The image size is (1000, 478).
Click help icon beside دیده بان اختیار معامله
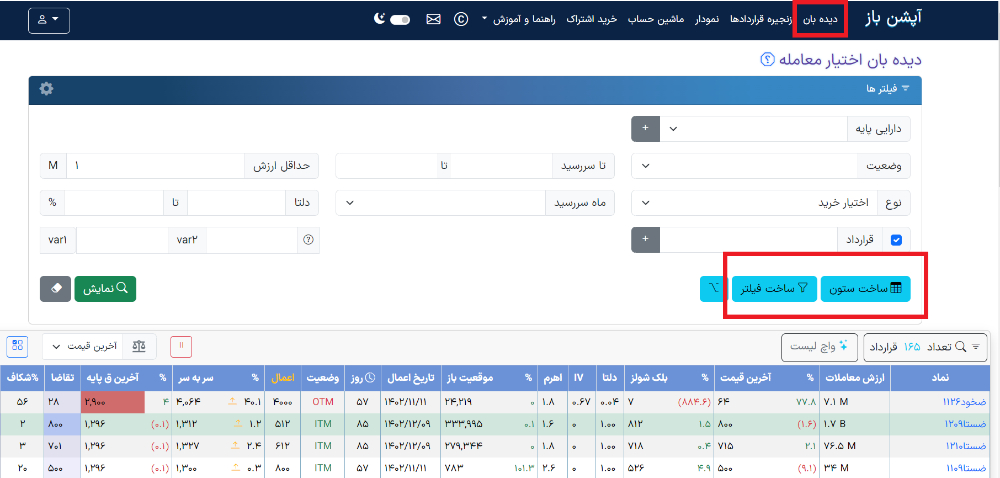point(767,59)
